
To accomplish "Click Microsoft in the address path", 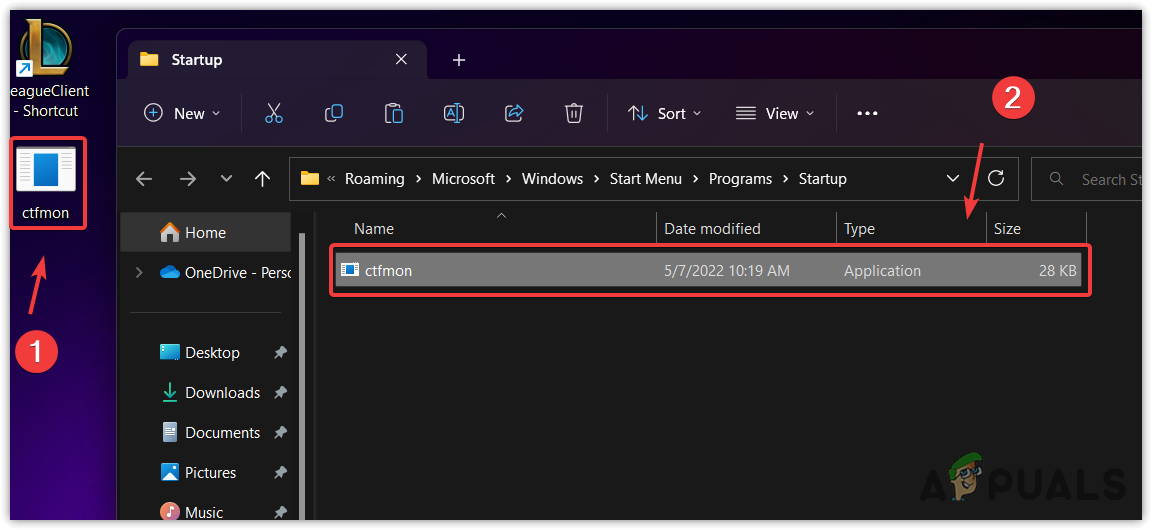I will pyautogui.click(x=464, y=179).
